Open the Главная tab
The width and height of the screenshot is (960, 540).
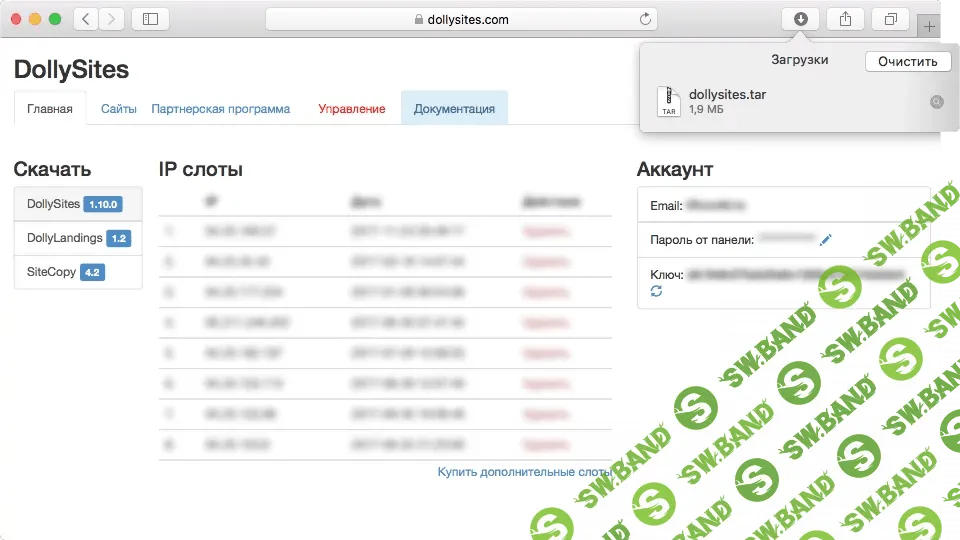point(50,108)
